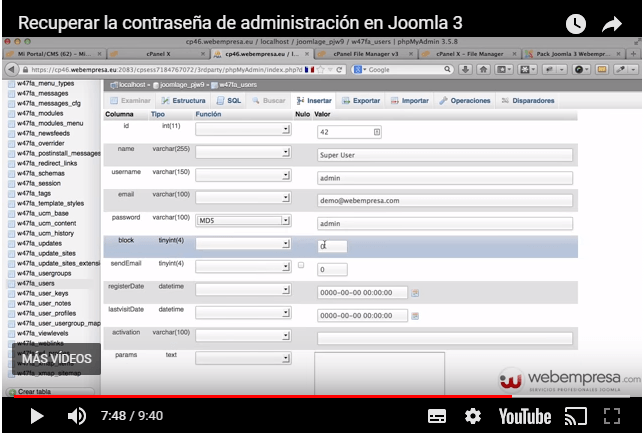This screenshot has width=644, height=433.
Task: Open the Examinar tab in phpMyAdmin
Action: 131,101
